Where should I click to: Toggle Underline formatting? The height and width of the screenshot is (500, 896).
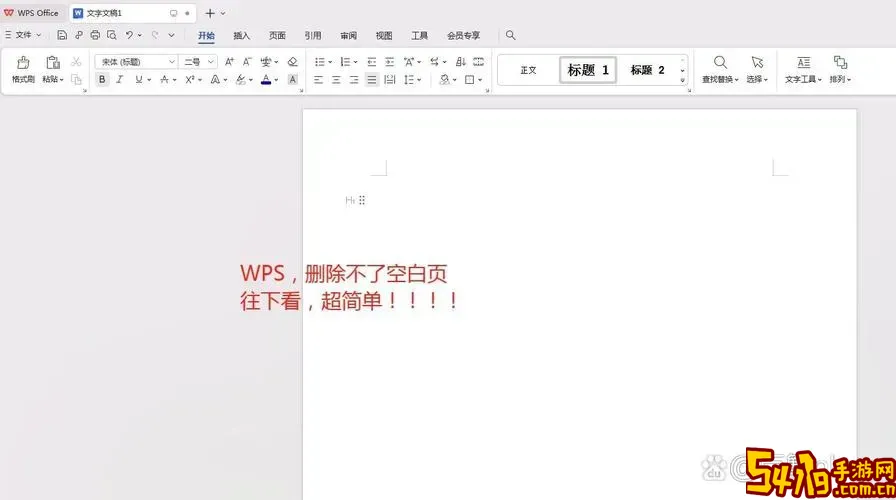(138, 80)
